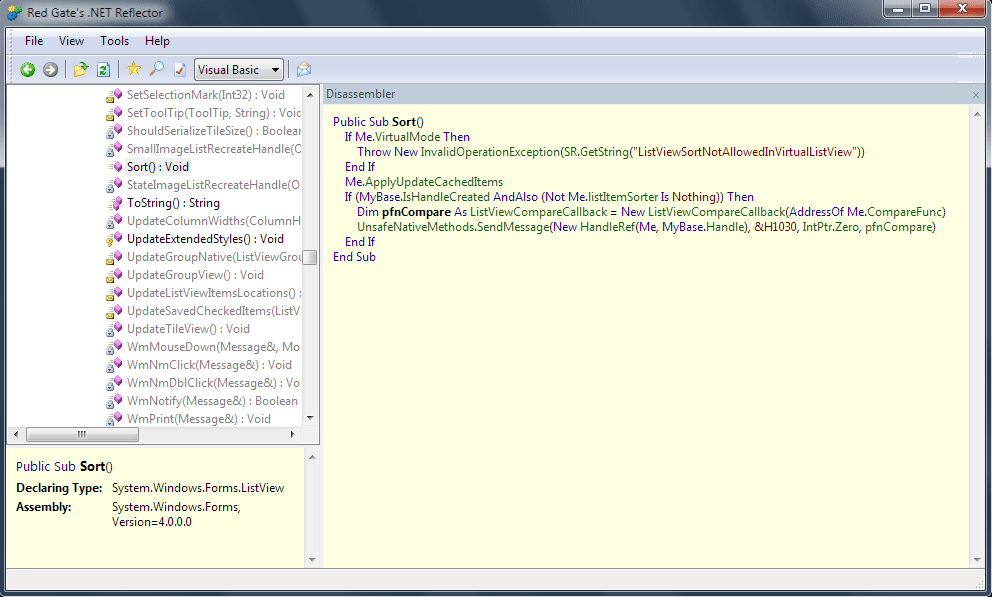Select WmPrint(Message&) : Void
Image resolution: width=992 pixels, height=597 pixels.
[x=199, y=419]
